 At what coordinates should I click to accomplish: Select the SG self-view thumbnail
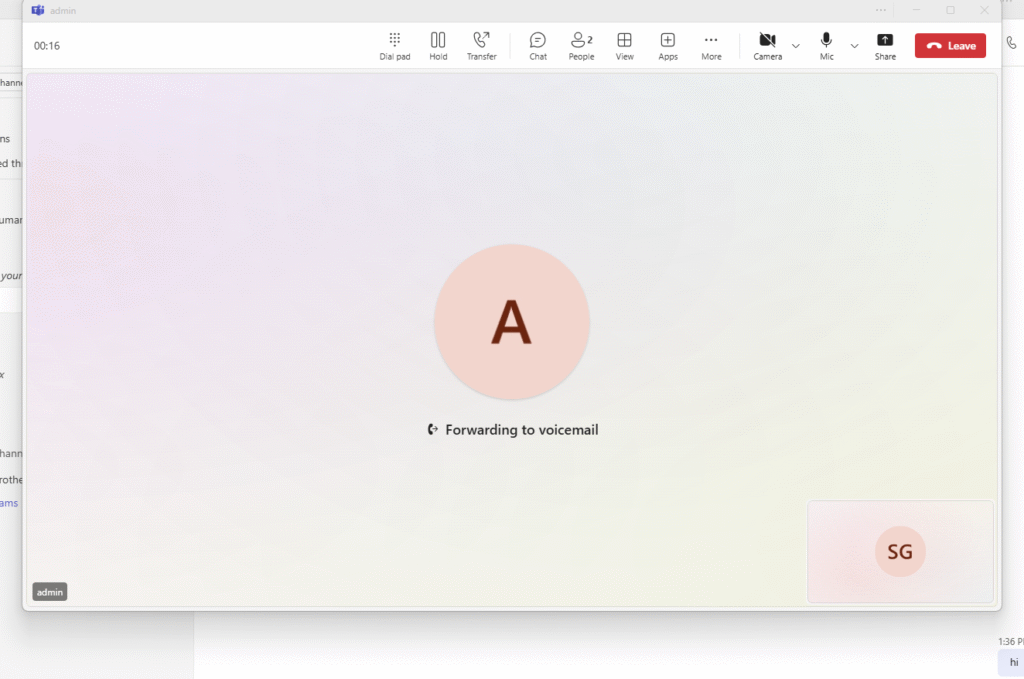click(x=900, y=552)
